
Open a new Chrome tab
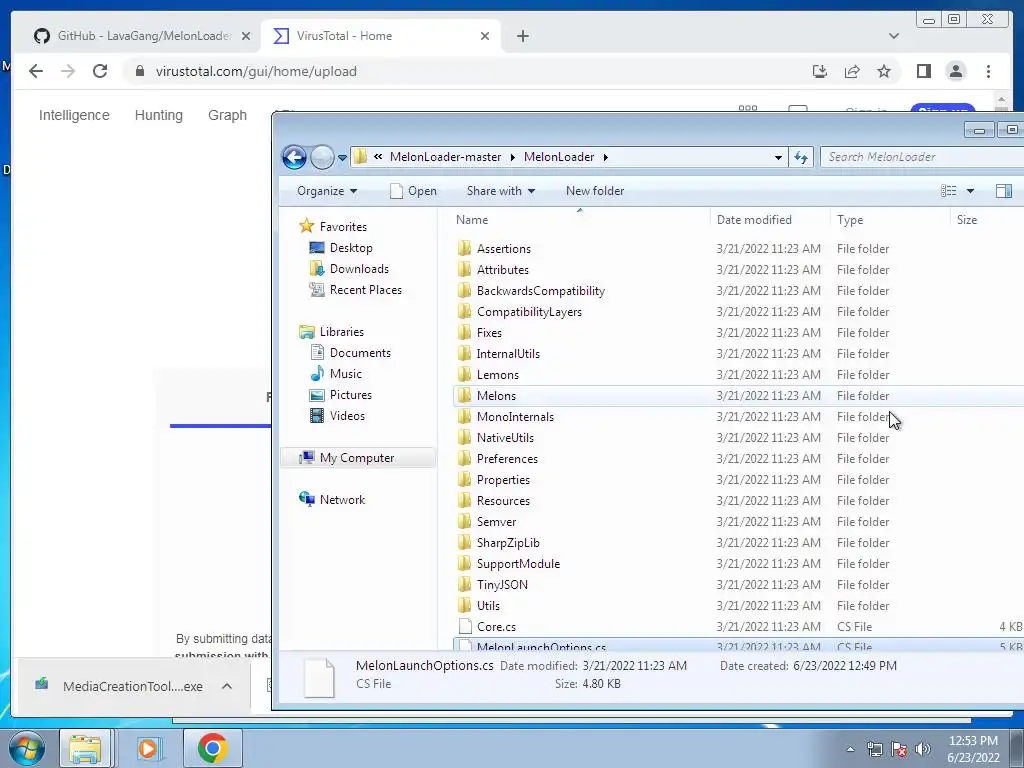coord(522,36)
